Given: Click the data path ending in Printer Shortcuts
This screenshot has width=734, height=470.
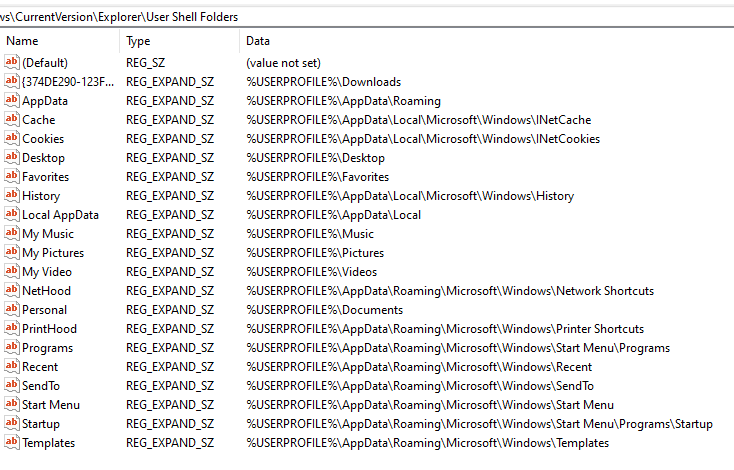Looking at the screenshot, I should click(x=445, y=329).
